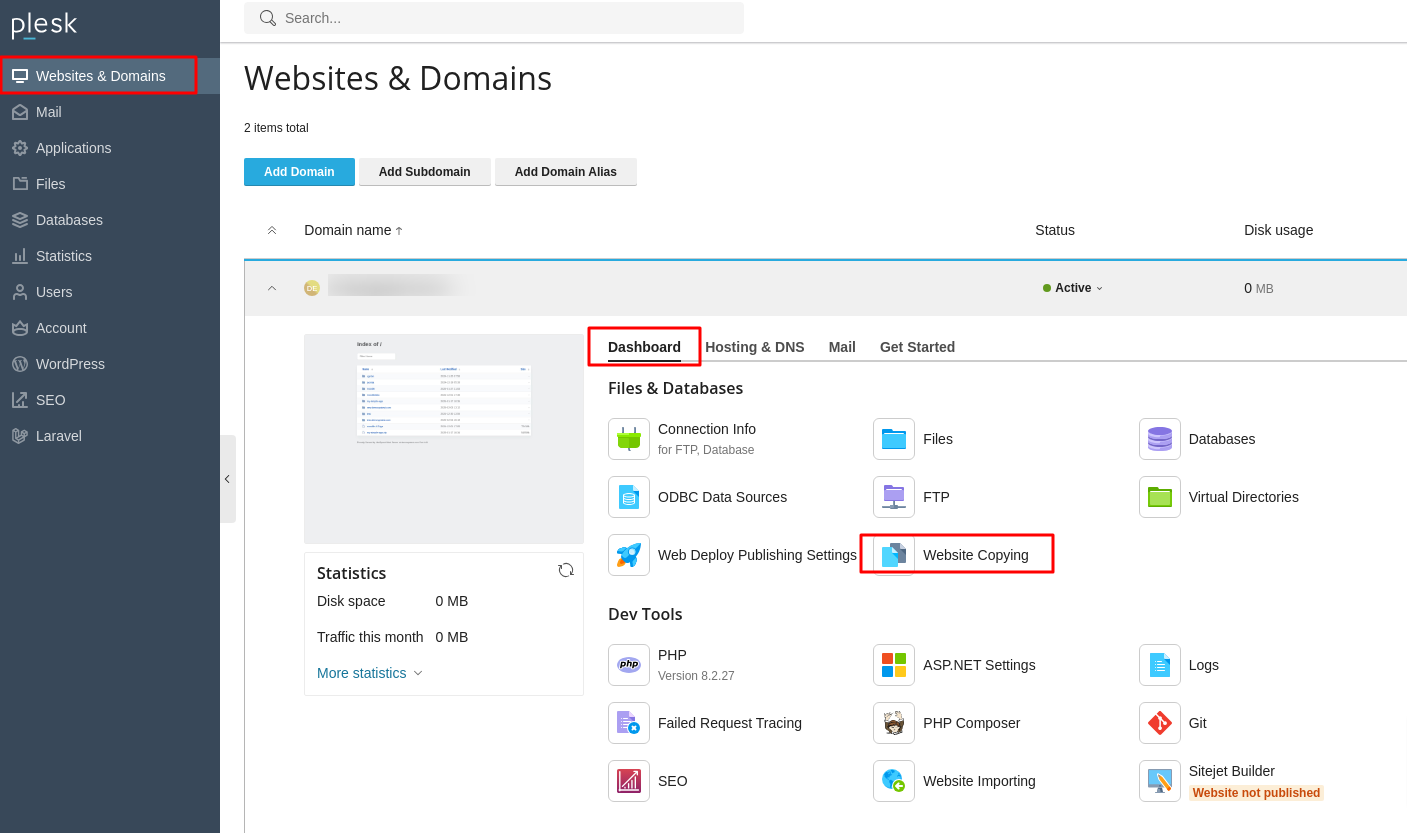Click the domain favicon icon
The height and width of the screenshot is (833, 1407).
(312, 288)
